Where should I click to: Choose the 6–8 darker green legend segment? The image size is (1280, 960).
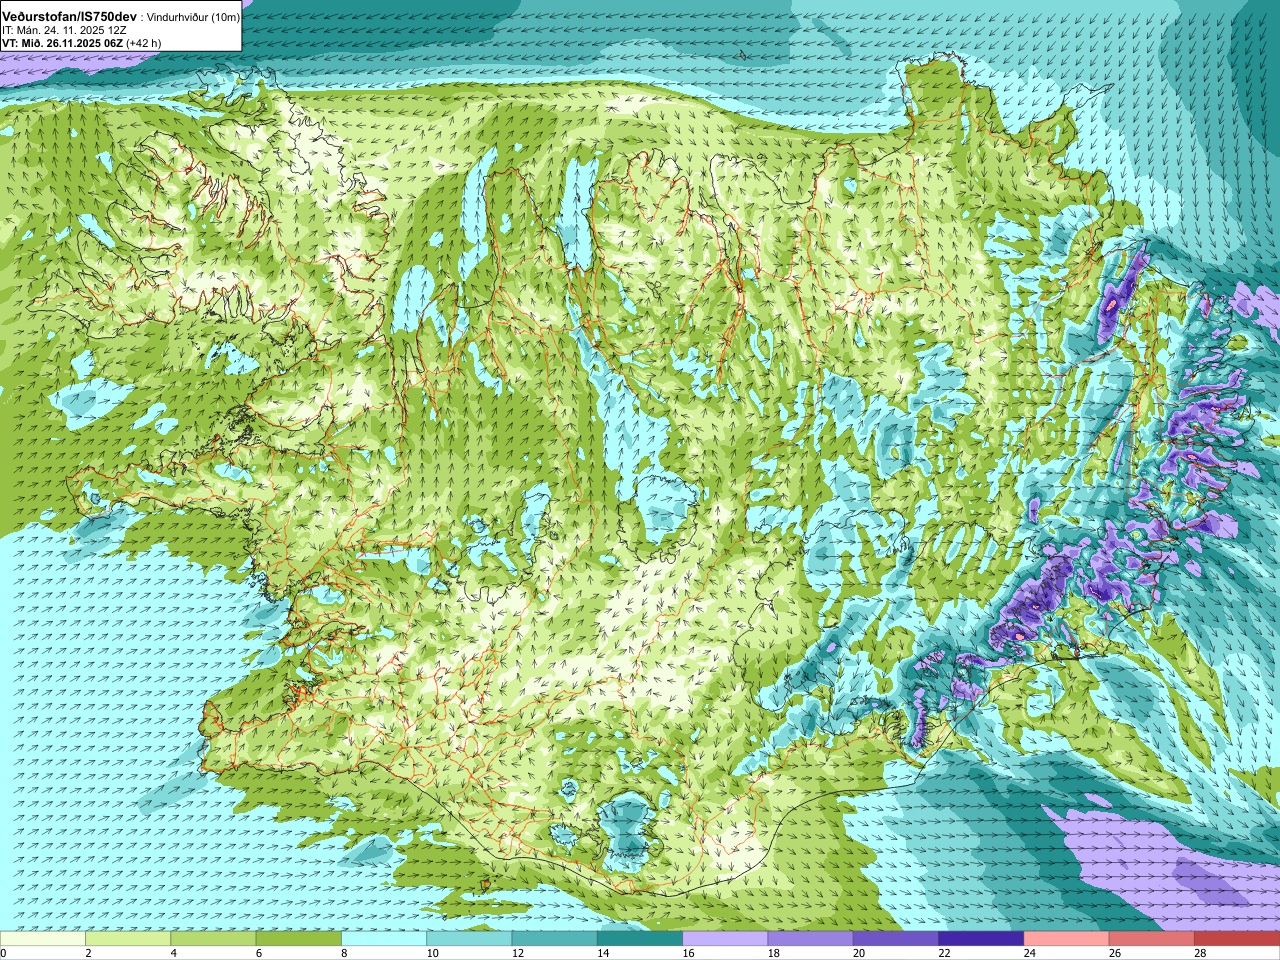pos(299,939)
